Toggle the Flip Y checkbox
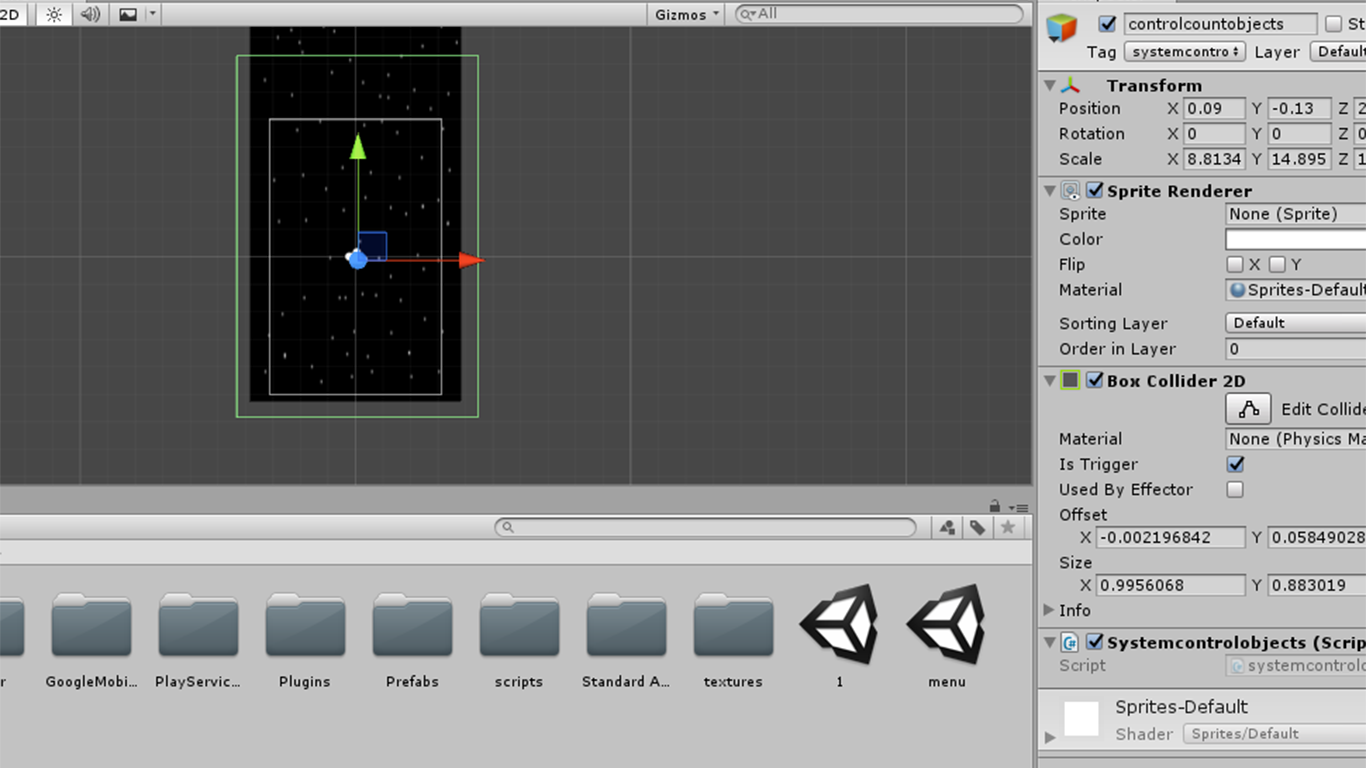This screenshot has height=768, width=1366. (1277, 264)
